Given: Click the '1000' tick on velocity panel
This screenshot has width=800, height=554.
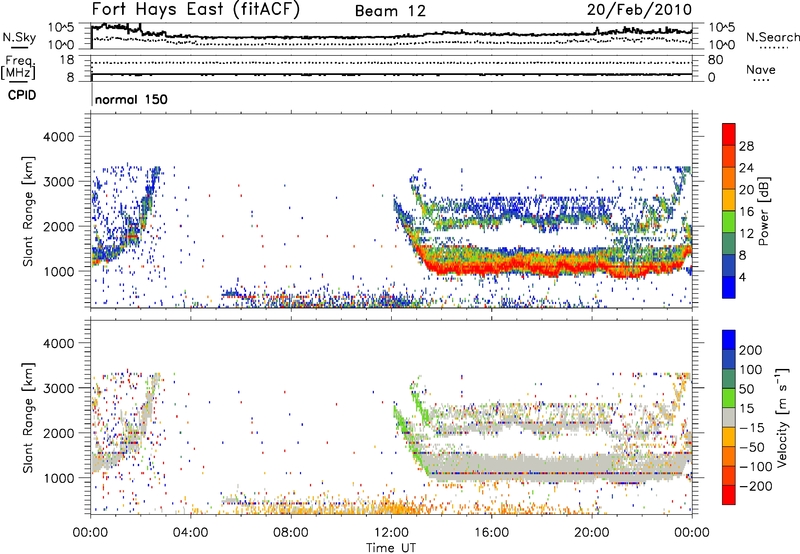Looking at the screenshot, I should [x=59, y=478].
